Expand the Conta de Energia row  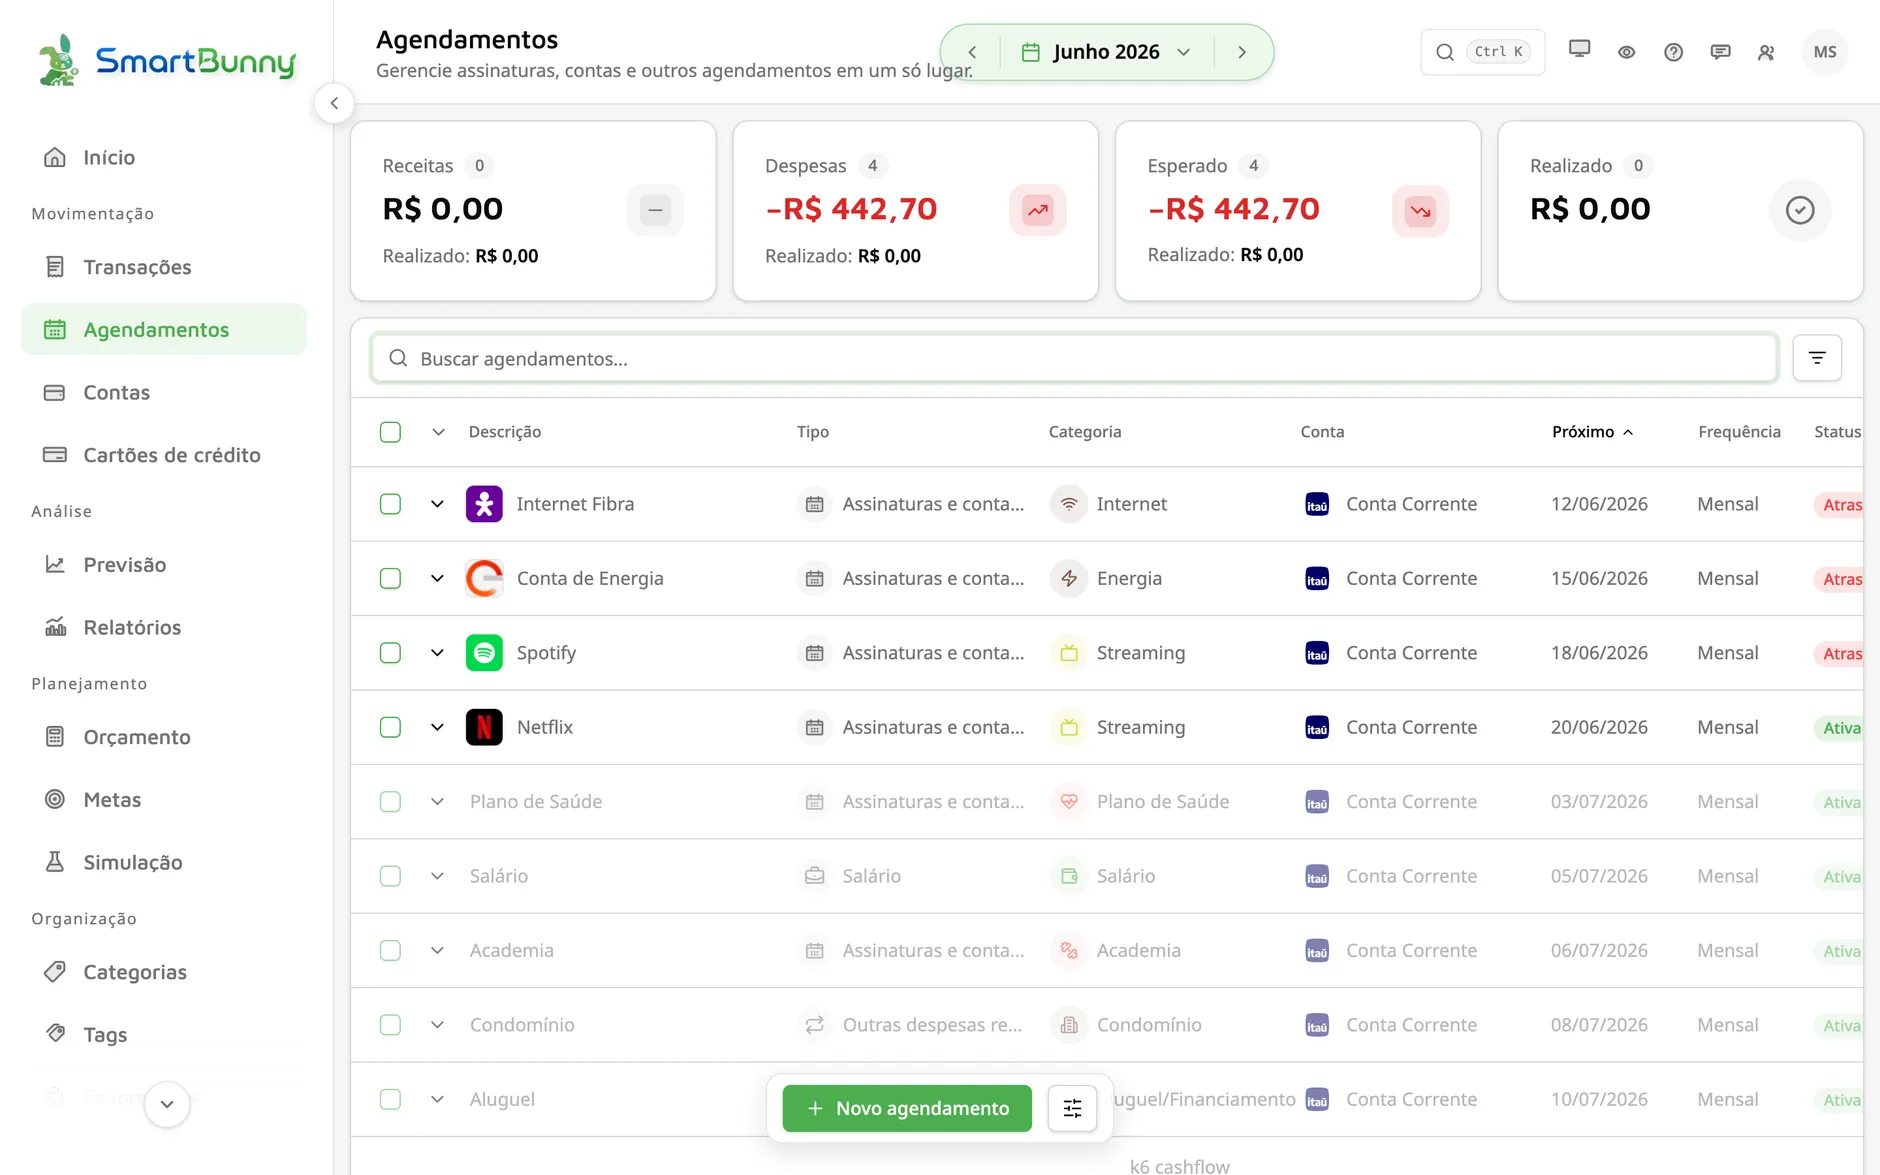point(437,578)
